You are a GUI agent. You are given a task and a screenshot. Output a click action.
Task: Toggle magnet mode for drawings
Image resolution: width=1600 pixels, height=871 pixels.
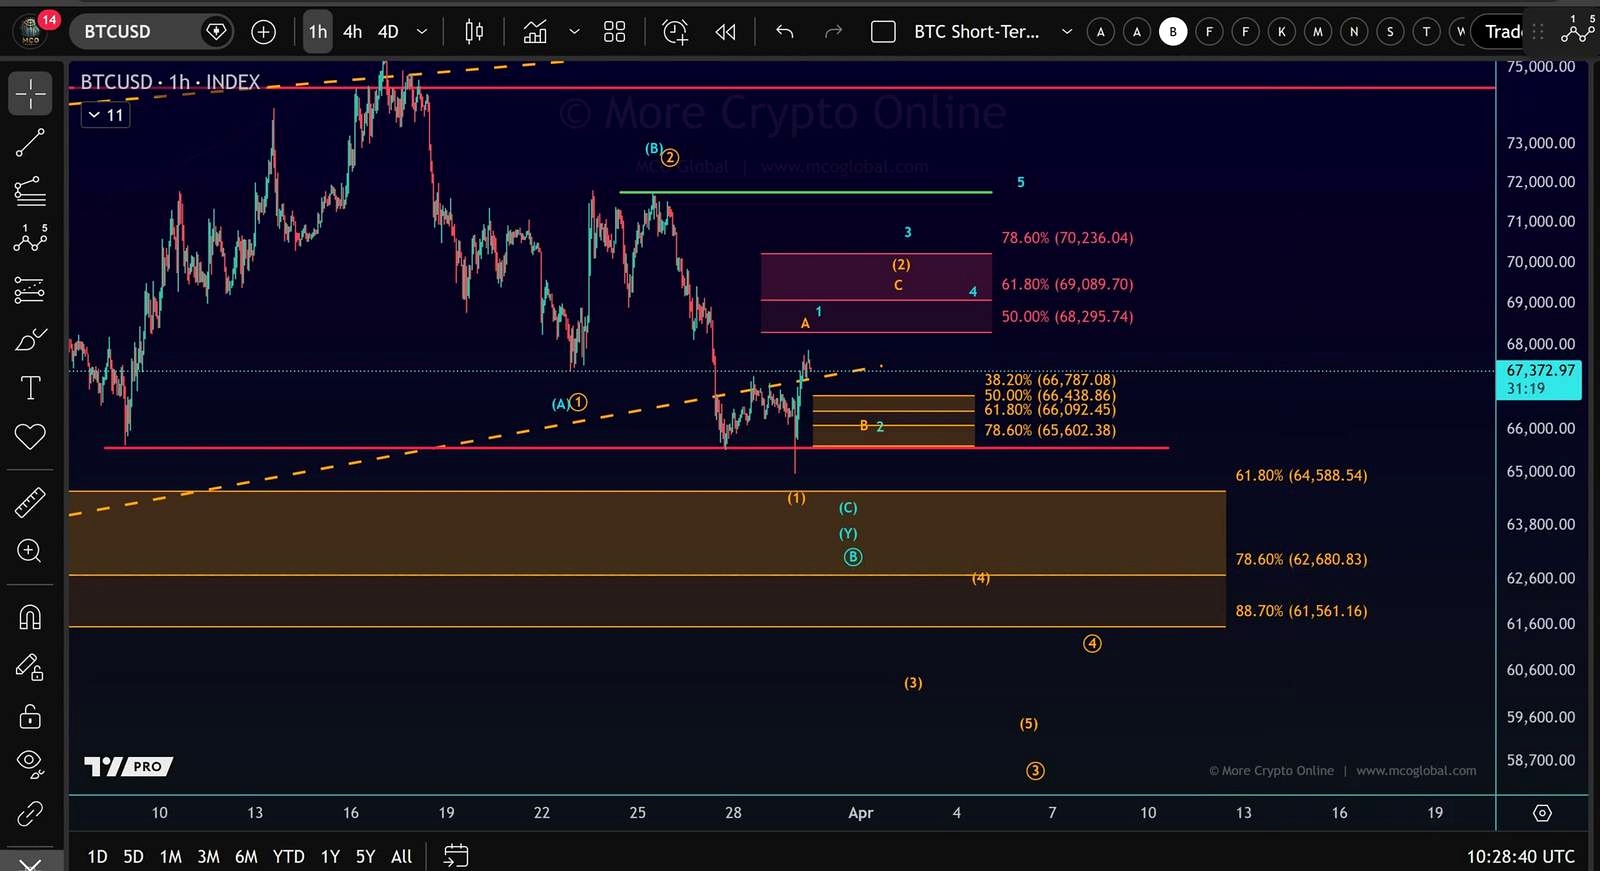tap(30, 617)
